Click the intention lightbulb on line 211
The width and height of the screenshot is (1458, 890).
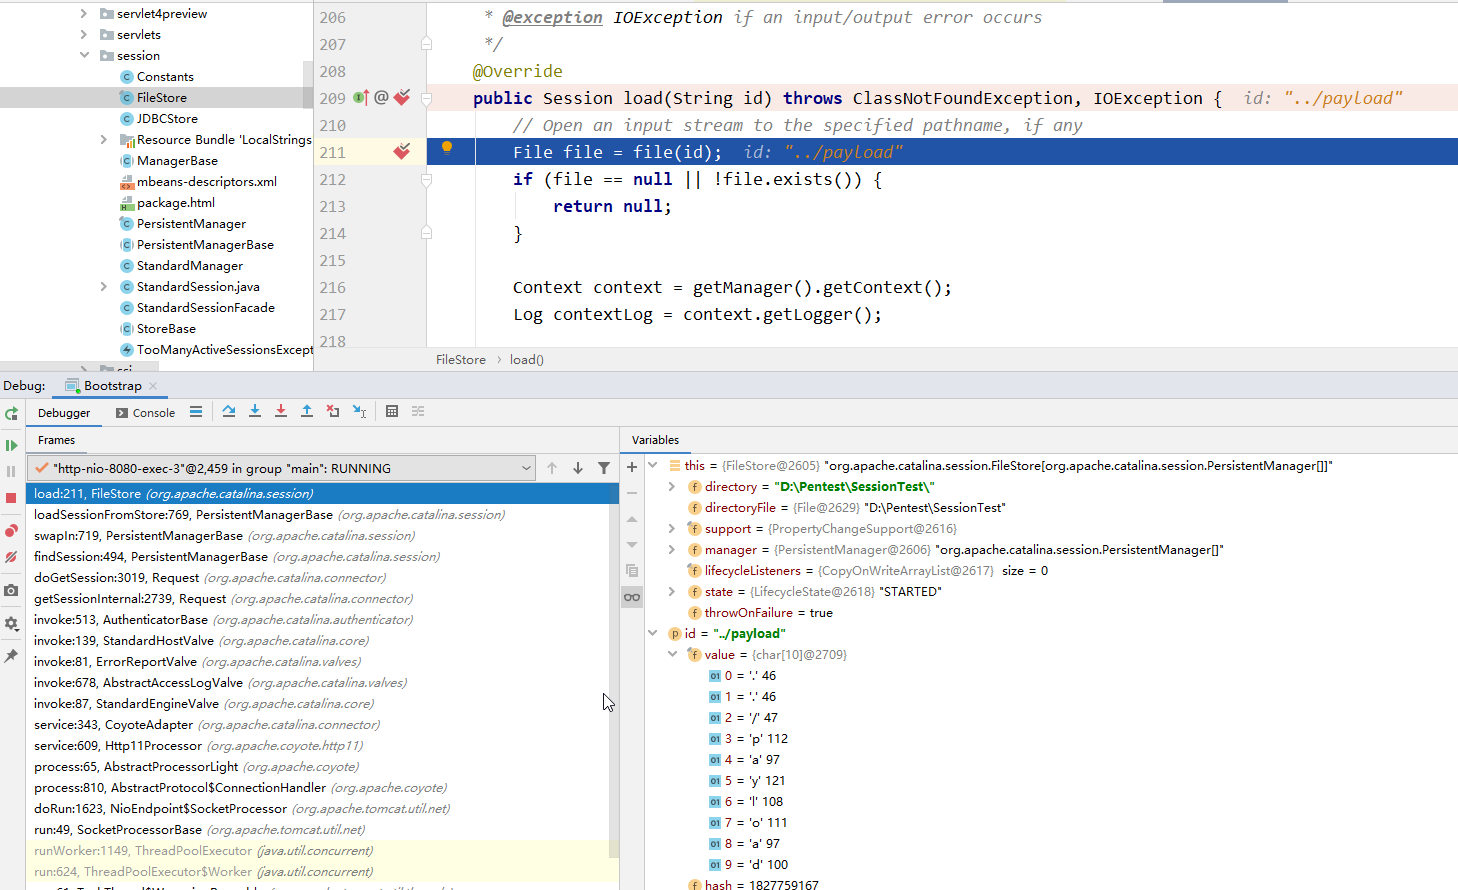[x=447, y=149]
